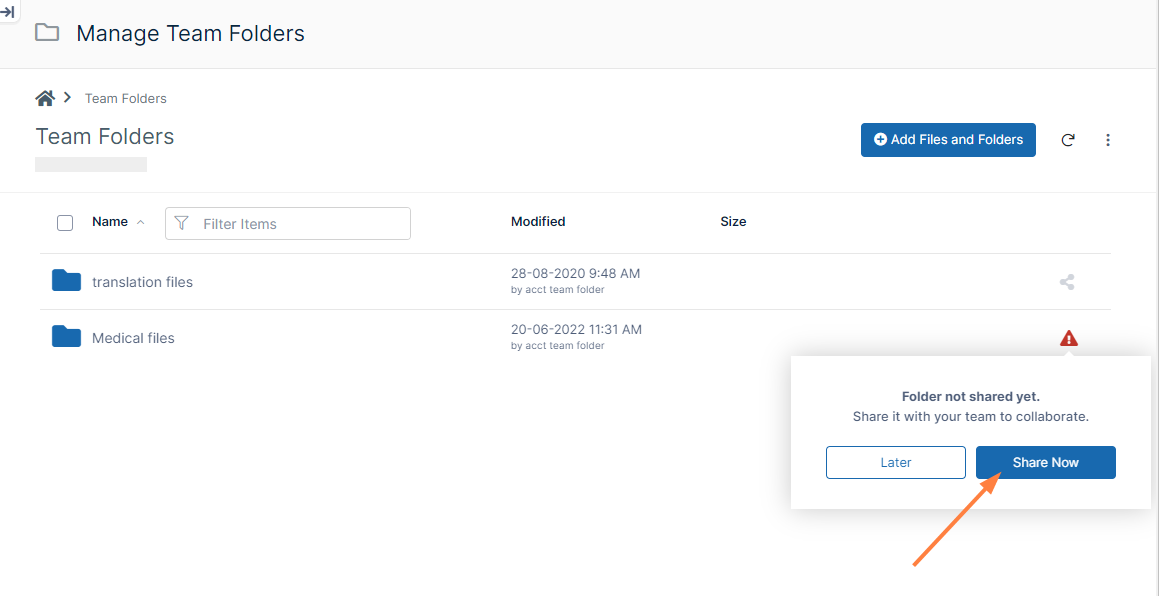Click the Manage Team Folders folder icon
This screenshot has width=1159, height=596.
47,33
